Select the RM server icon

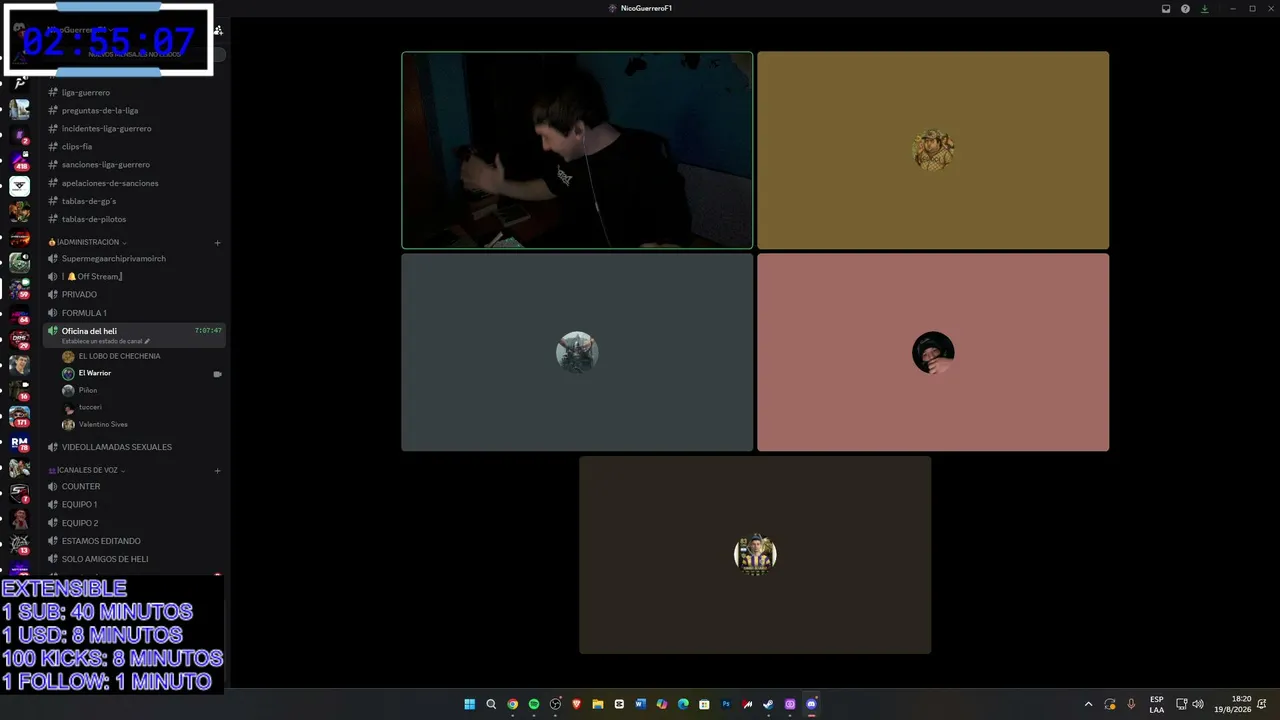point(20,442)
